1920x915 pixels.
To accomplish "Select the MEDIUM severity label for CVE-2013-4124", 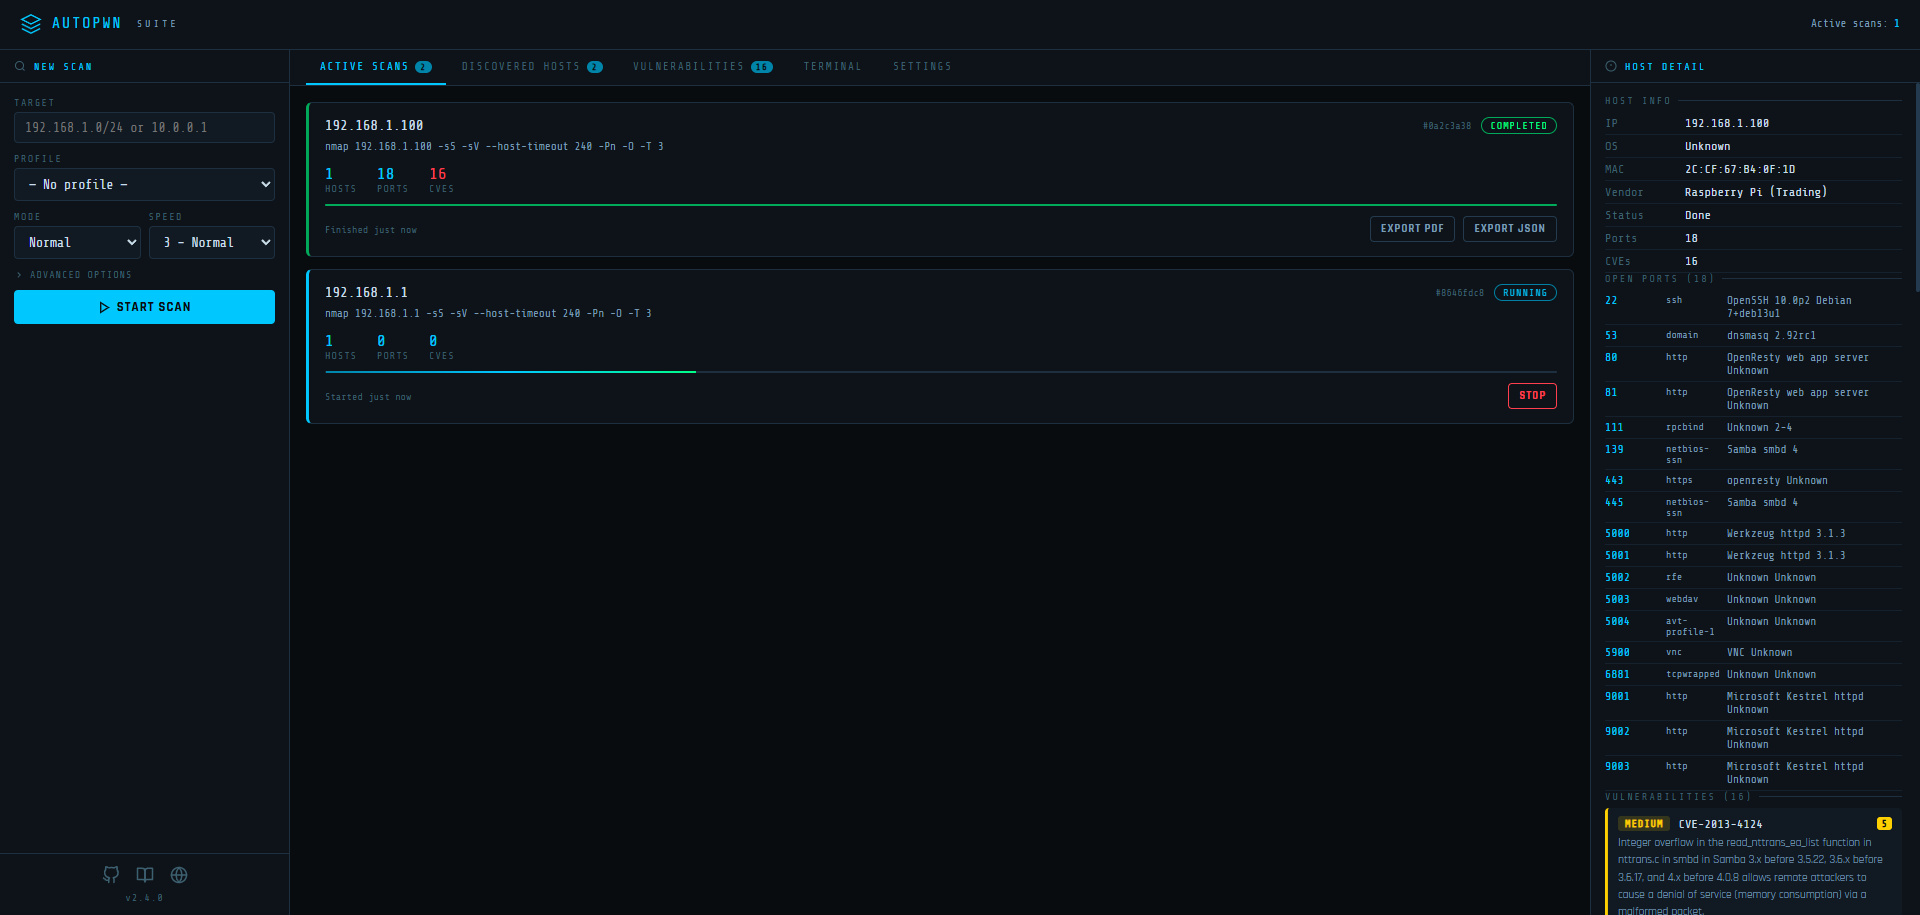I will click(1643, 823).
